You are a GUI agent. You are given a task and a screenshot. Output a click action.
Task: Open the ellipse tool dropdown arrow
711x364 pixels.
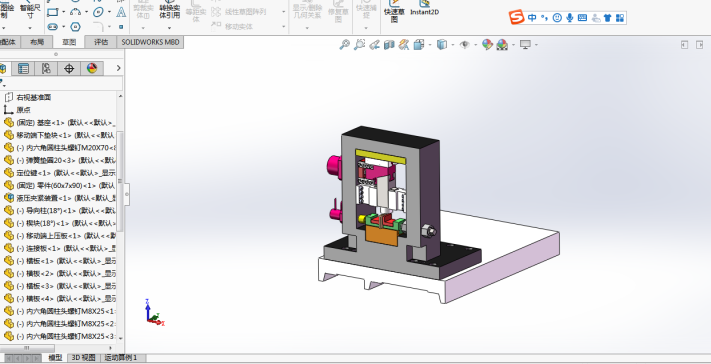(x=109, y=12)
